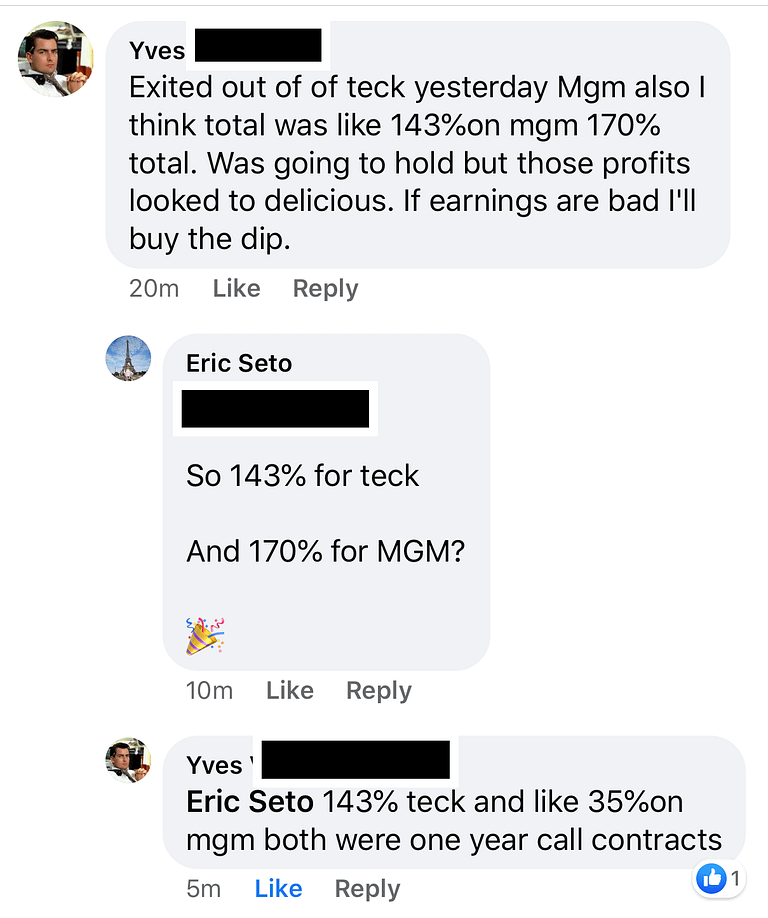Click the party popper emoji
Image resolution: width=768 pixels, height=918 pixels.
click(x=205, y=636)
